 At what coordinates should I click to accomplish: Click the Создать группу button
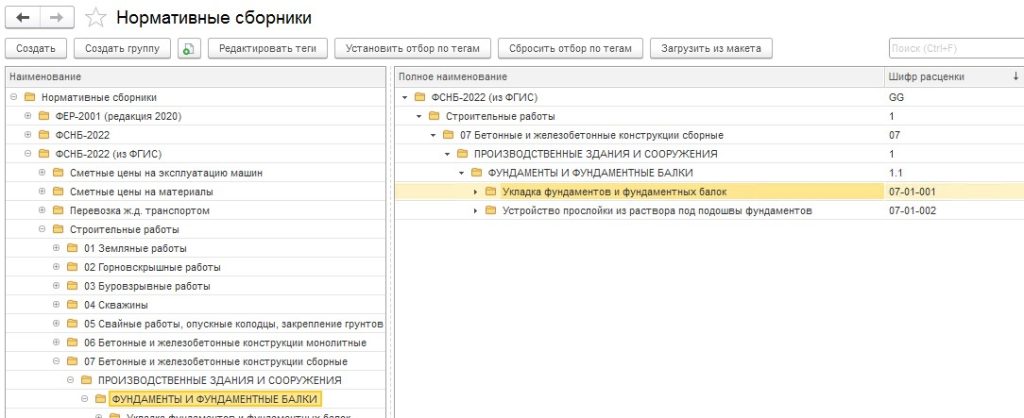[x=124, y=48]
